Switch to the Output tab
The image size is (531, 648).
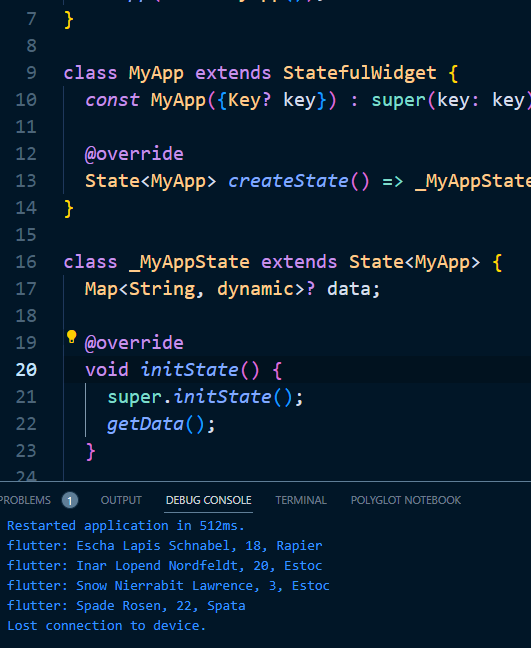click(x=121, y=500)
